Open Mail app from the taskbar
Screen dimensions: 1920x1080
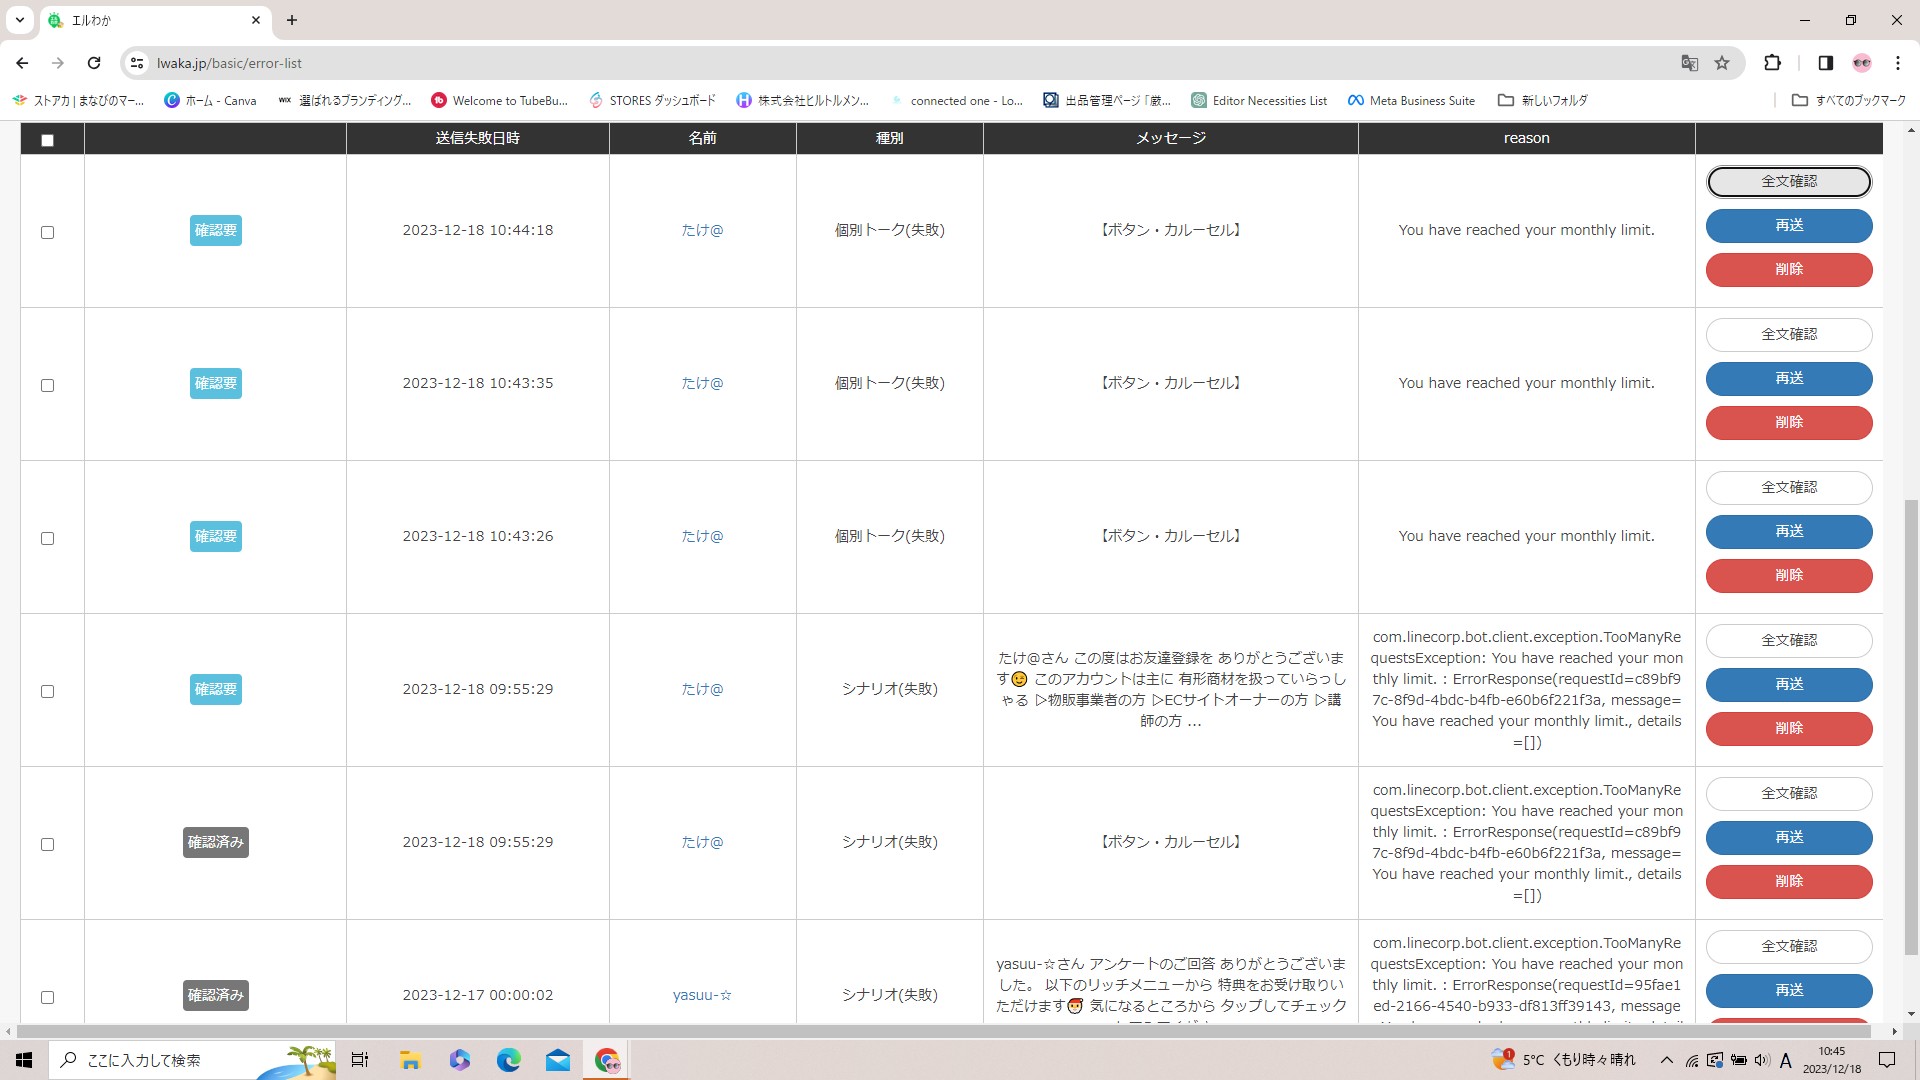point(558,1060)
